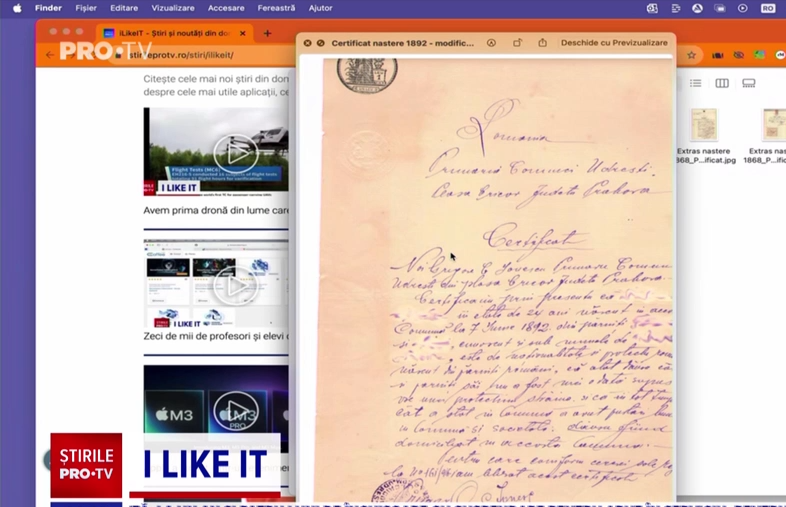786x507 pixels.
Task: Play the drone video thumbnail
Action: (x=235, y=152)
